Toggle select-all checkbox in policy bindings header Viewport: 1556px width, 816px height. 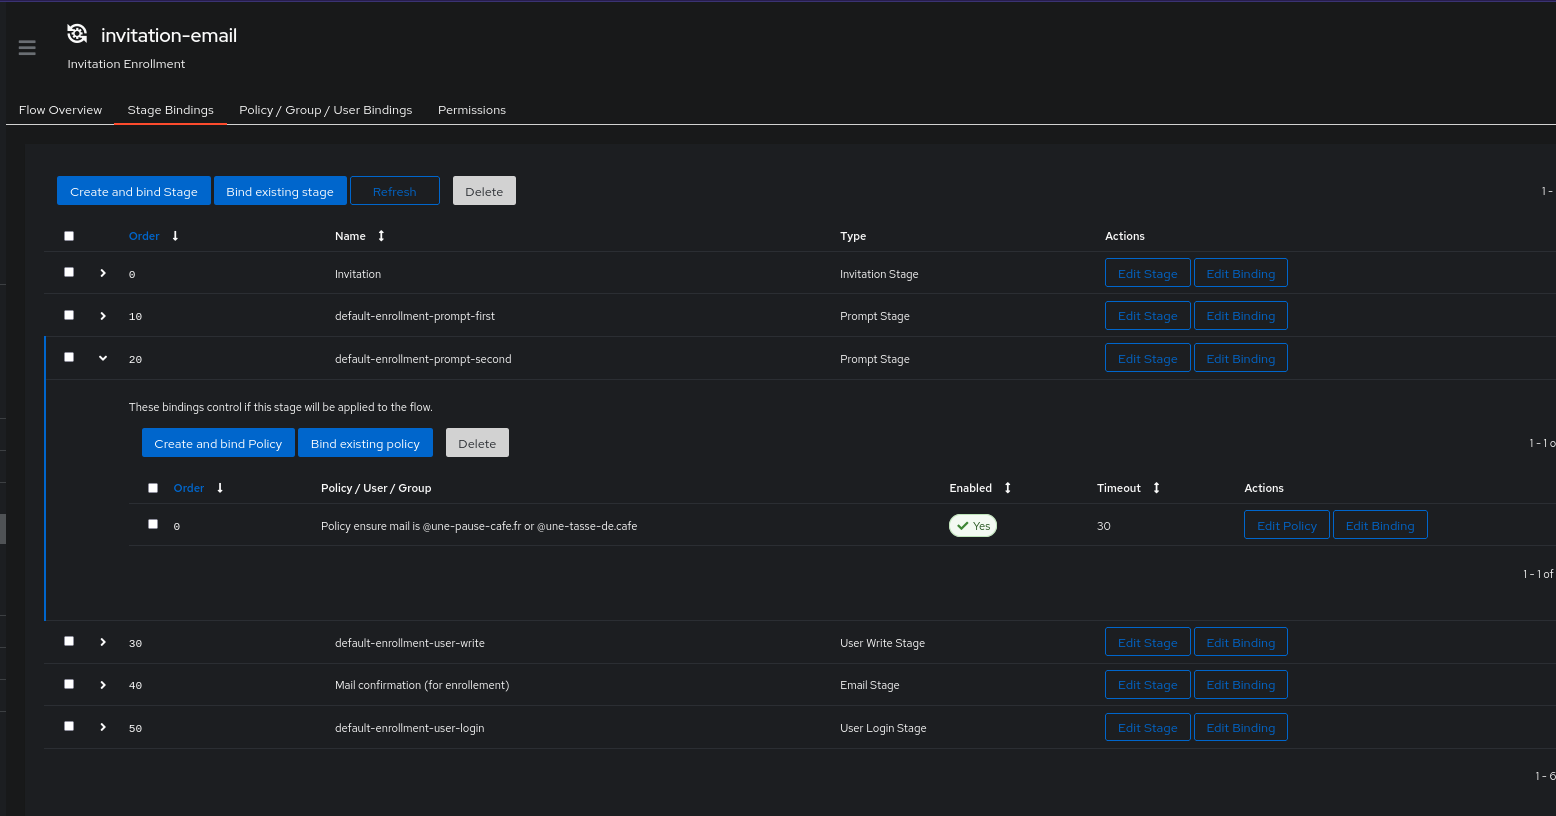click(153, 488)
